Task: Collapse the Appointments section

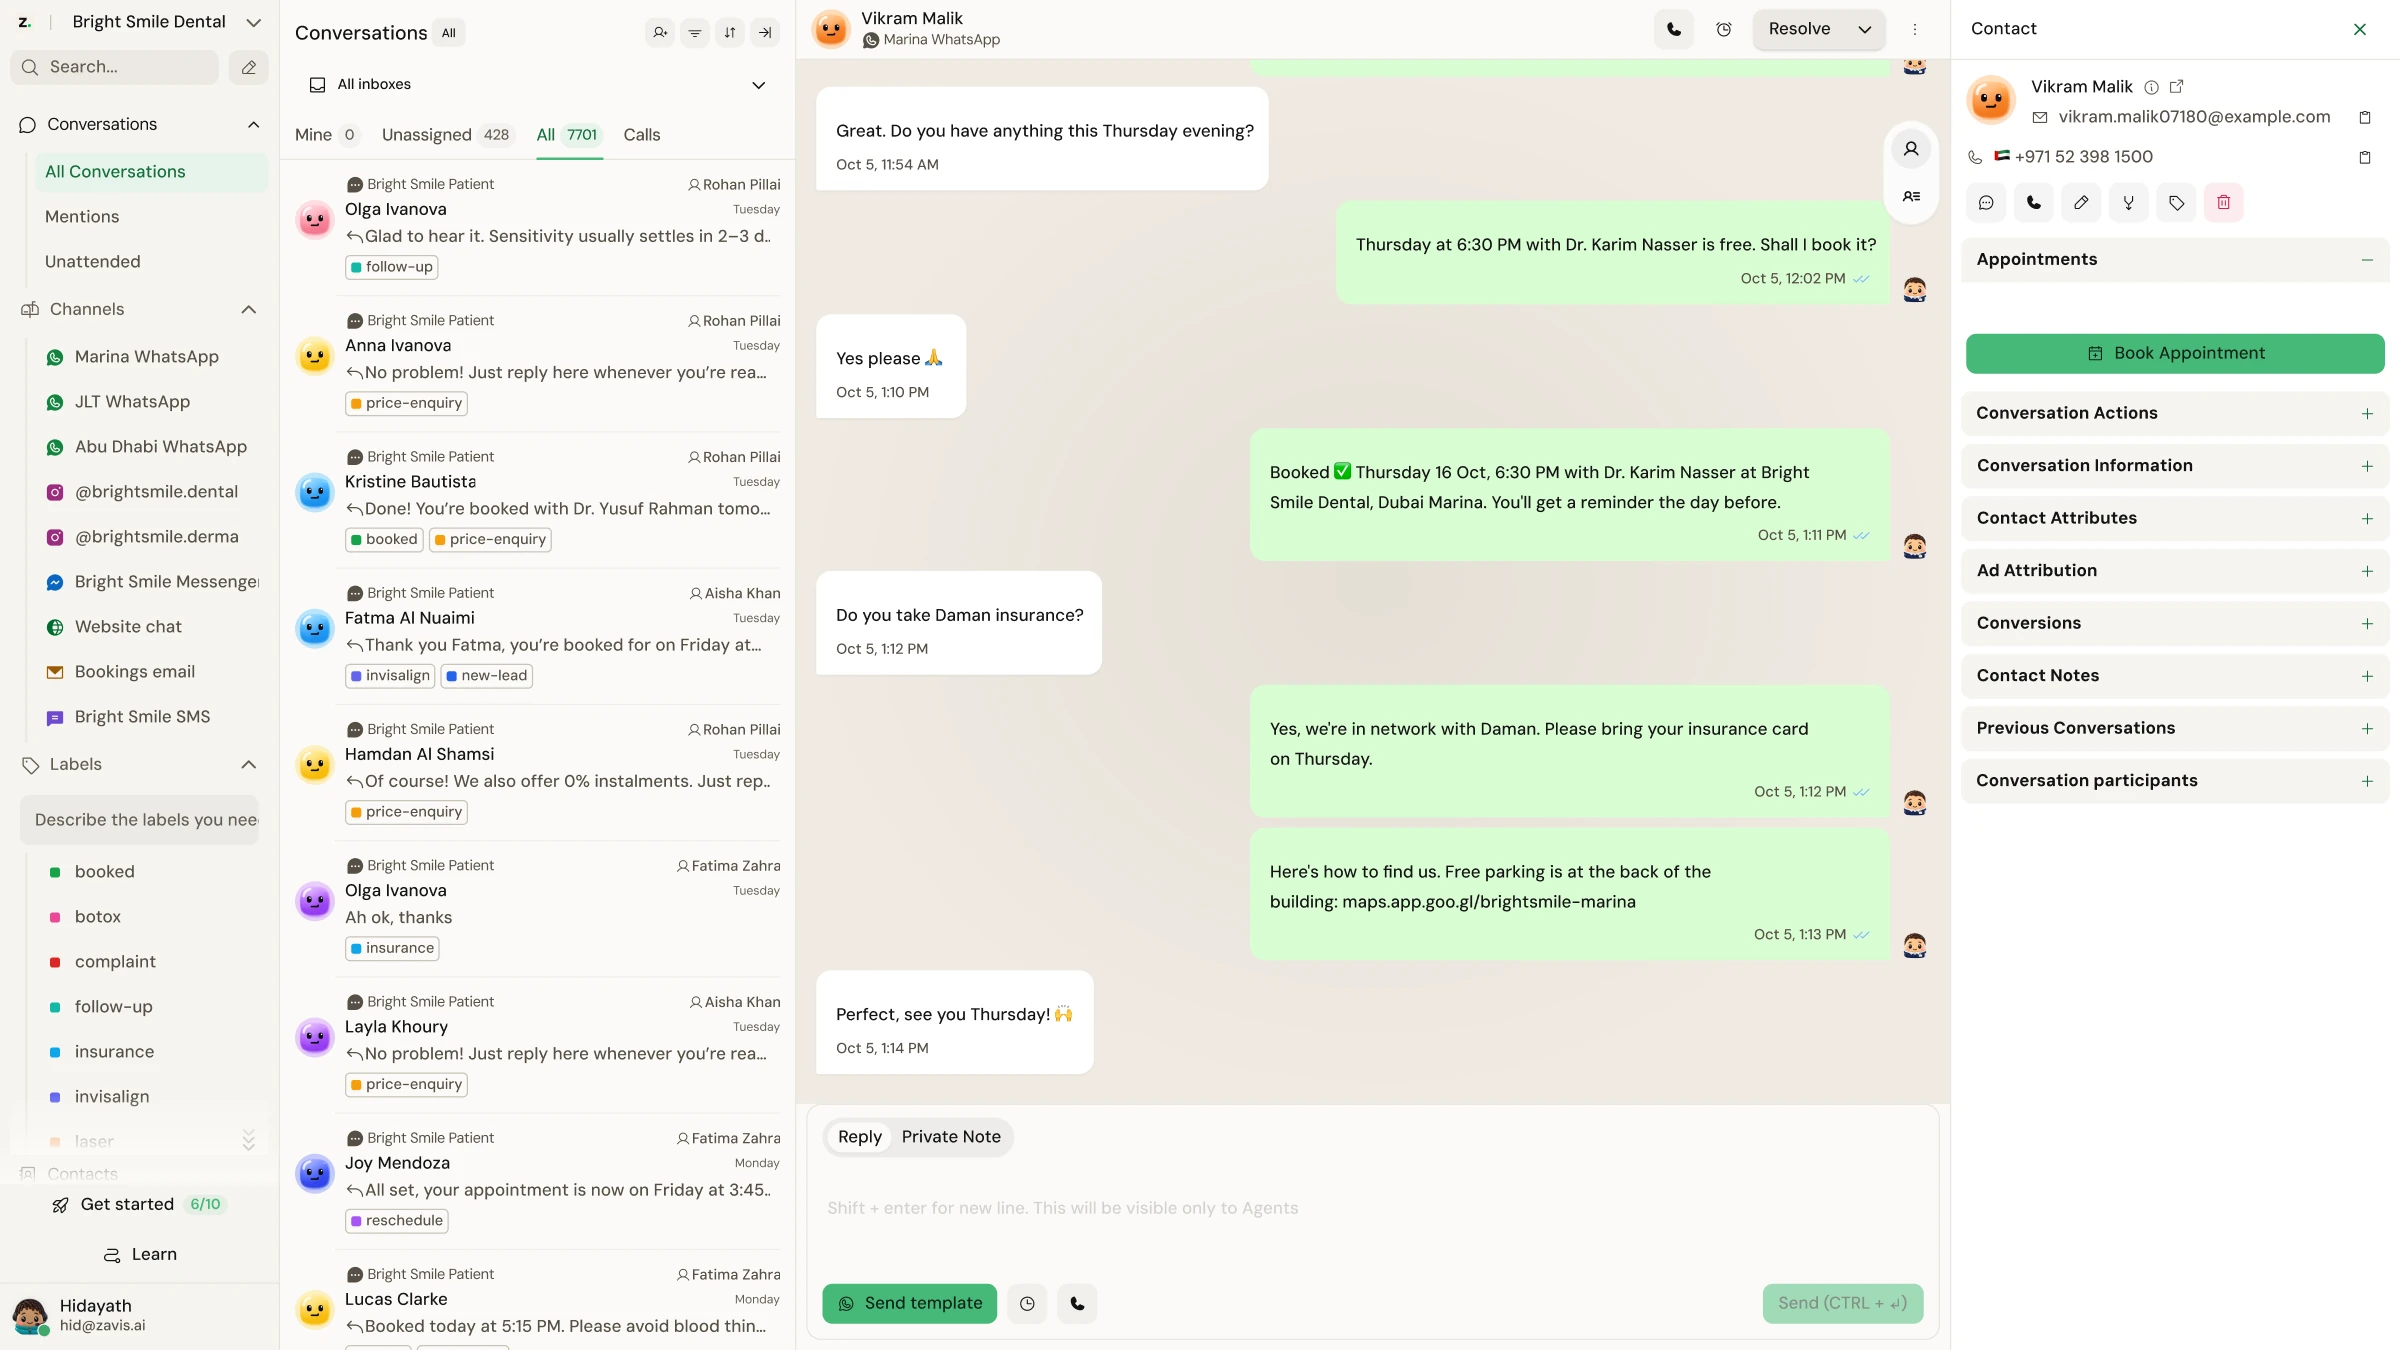Action: pyautogui.click(x=2367, y=260)
